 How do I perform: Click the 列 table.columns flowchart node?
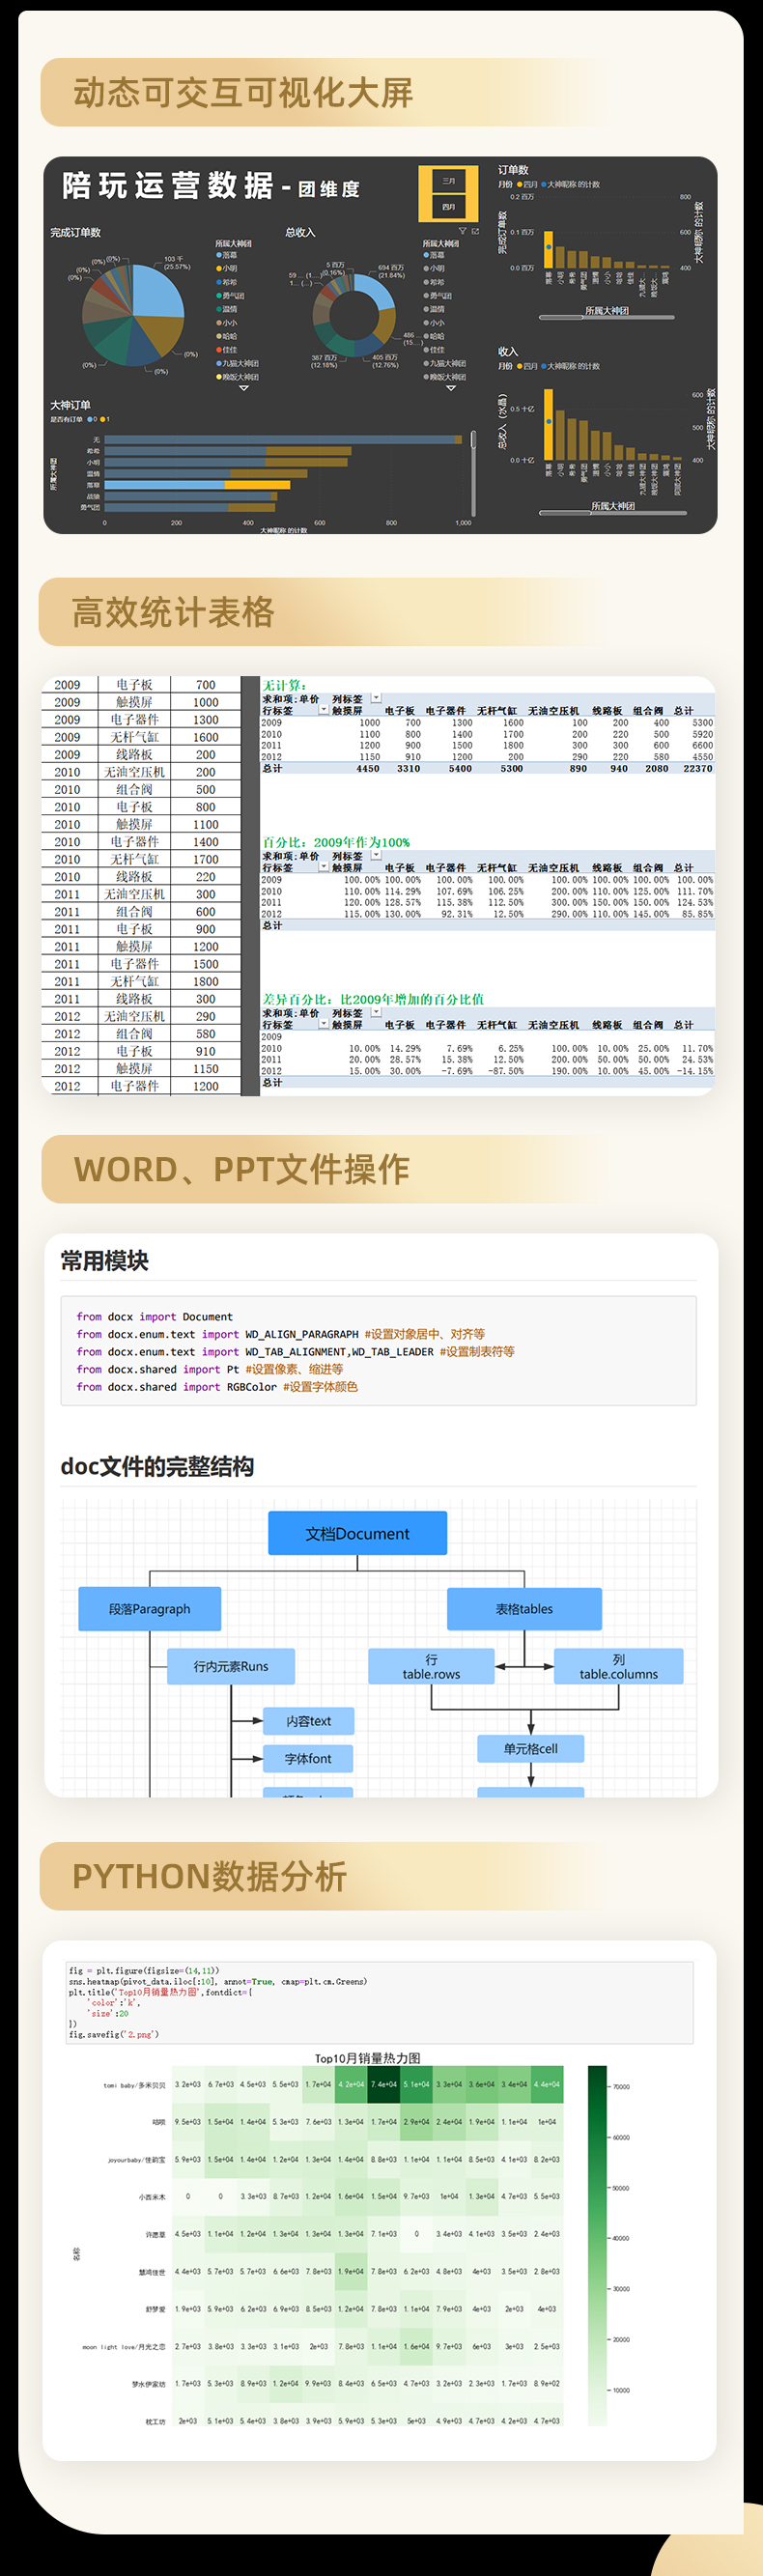(618, 1666)
